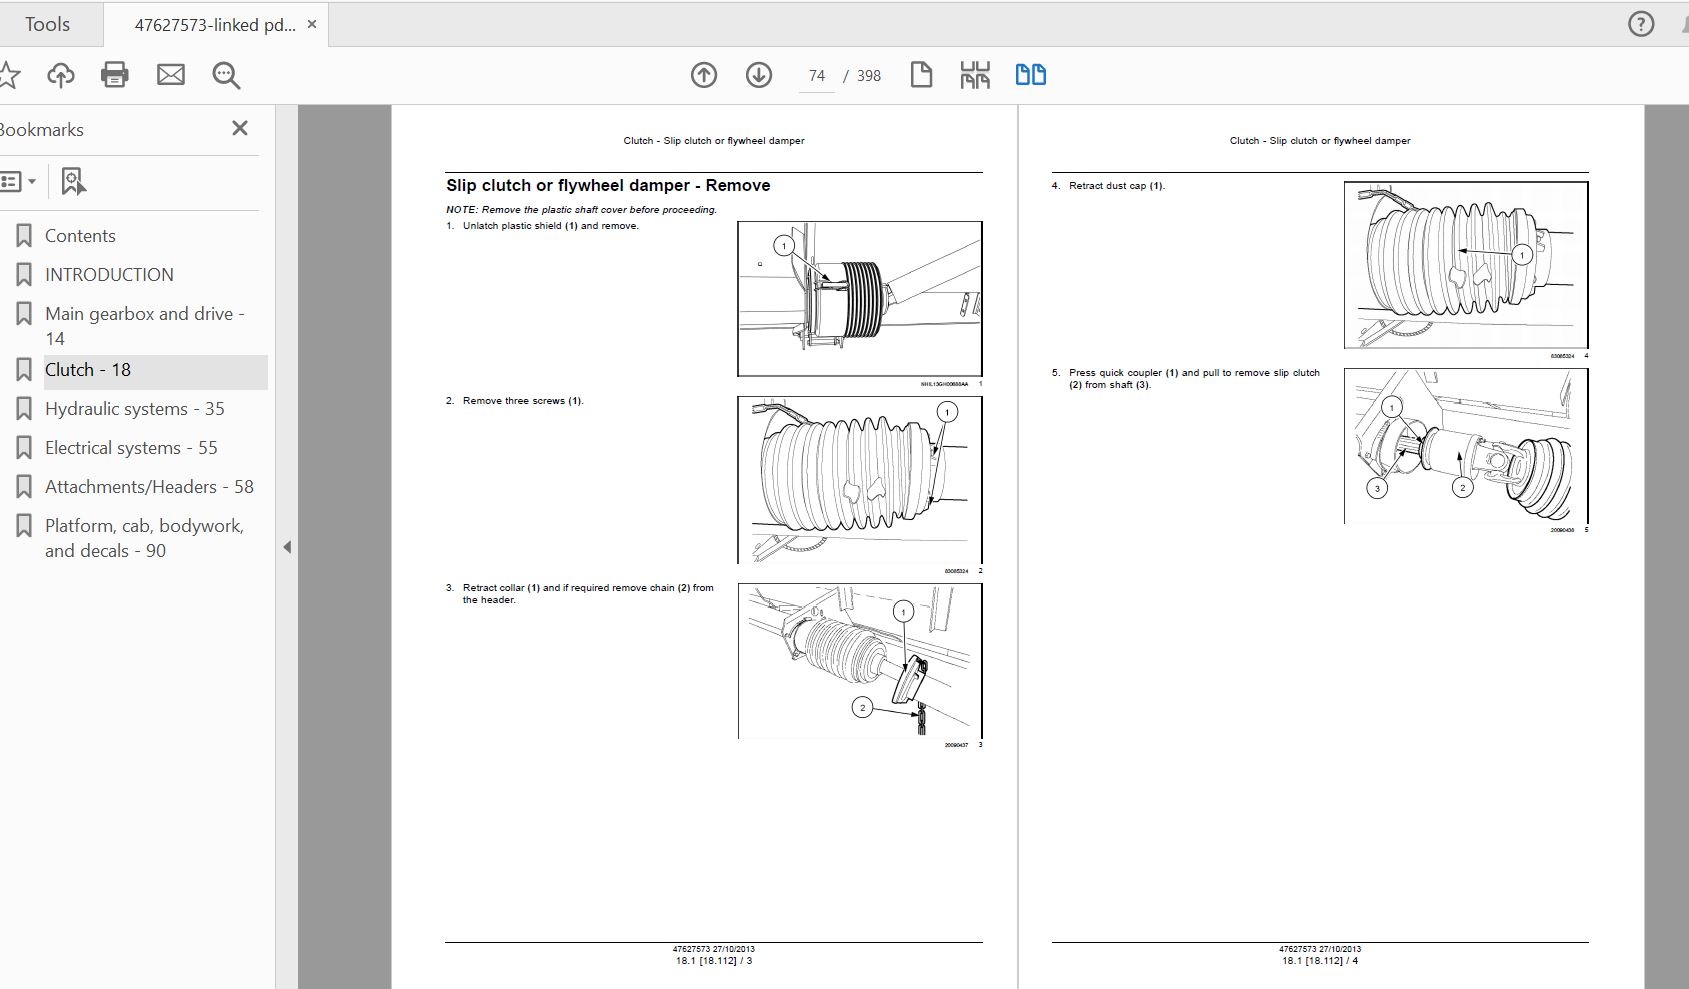Open the Hydraulic systems - 35 bookmark

point(134,409)
